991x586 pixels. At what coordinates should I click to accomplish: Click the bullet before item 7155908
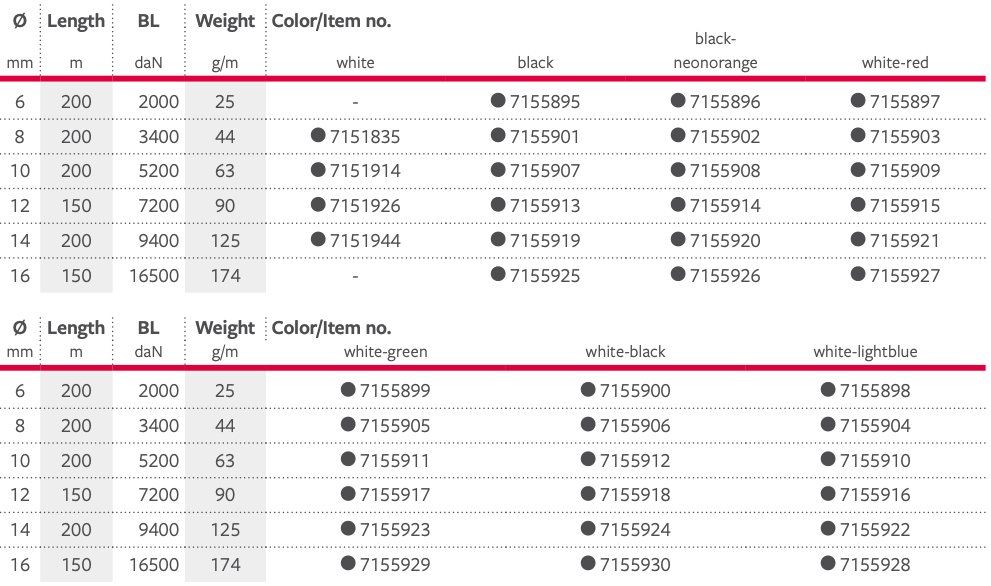click(678, 169)
